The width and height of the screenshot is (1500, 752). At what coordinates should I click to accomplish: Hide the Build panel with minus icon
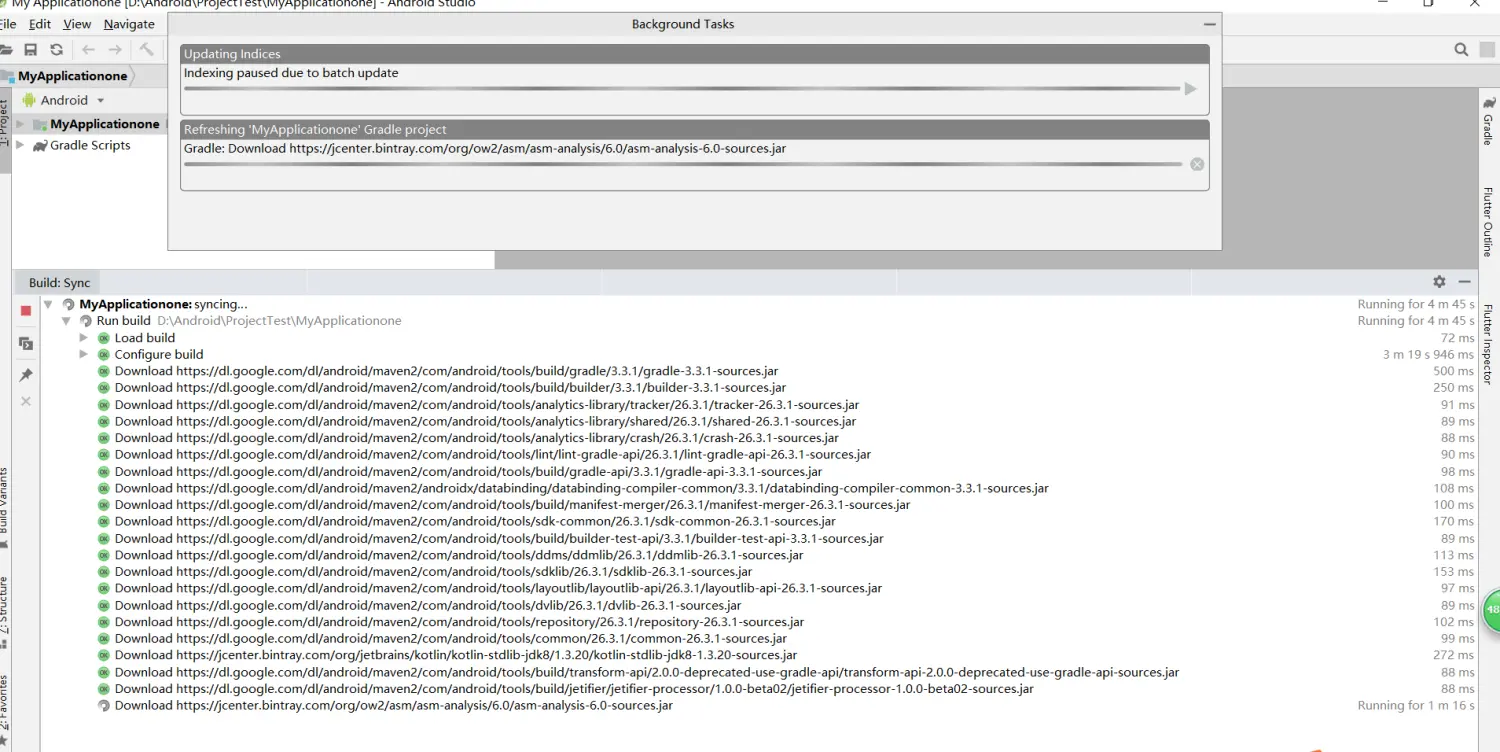(1464, 282)
